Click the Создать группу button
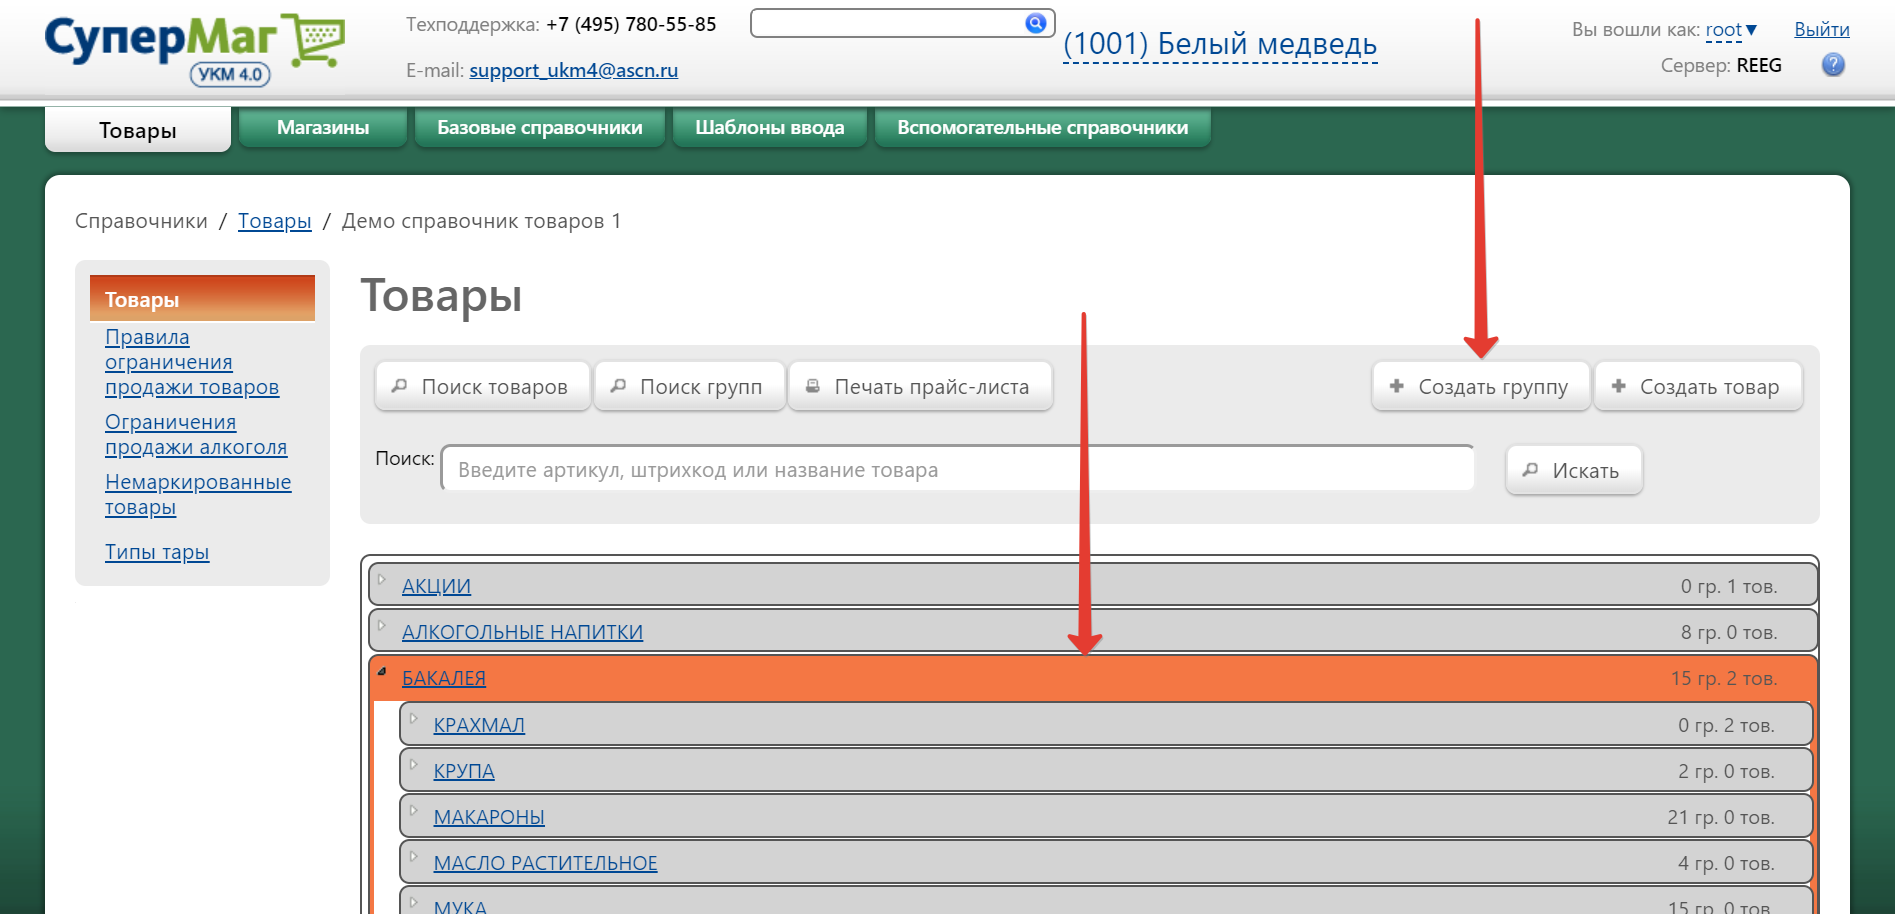The image size is (1895, 914). coord(1481,386)
